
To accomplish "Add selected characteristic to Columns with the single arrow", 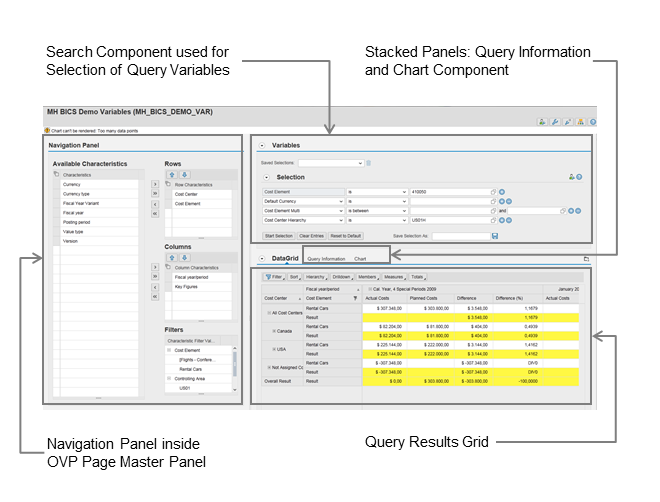I will point(155,267).
